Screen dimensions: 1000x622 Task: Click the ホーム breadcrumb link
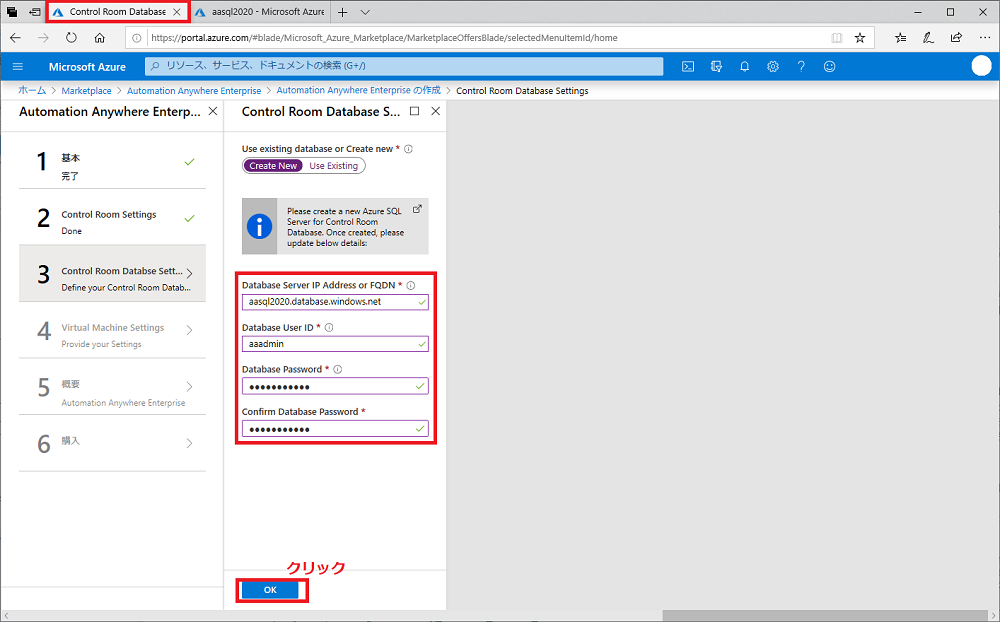point(32,91)
